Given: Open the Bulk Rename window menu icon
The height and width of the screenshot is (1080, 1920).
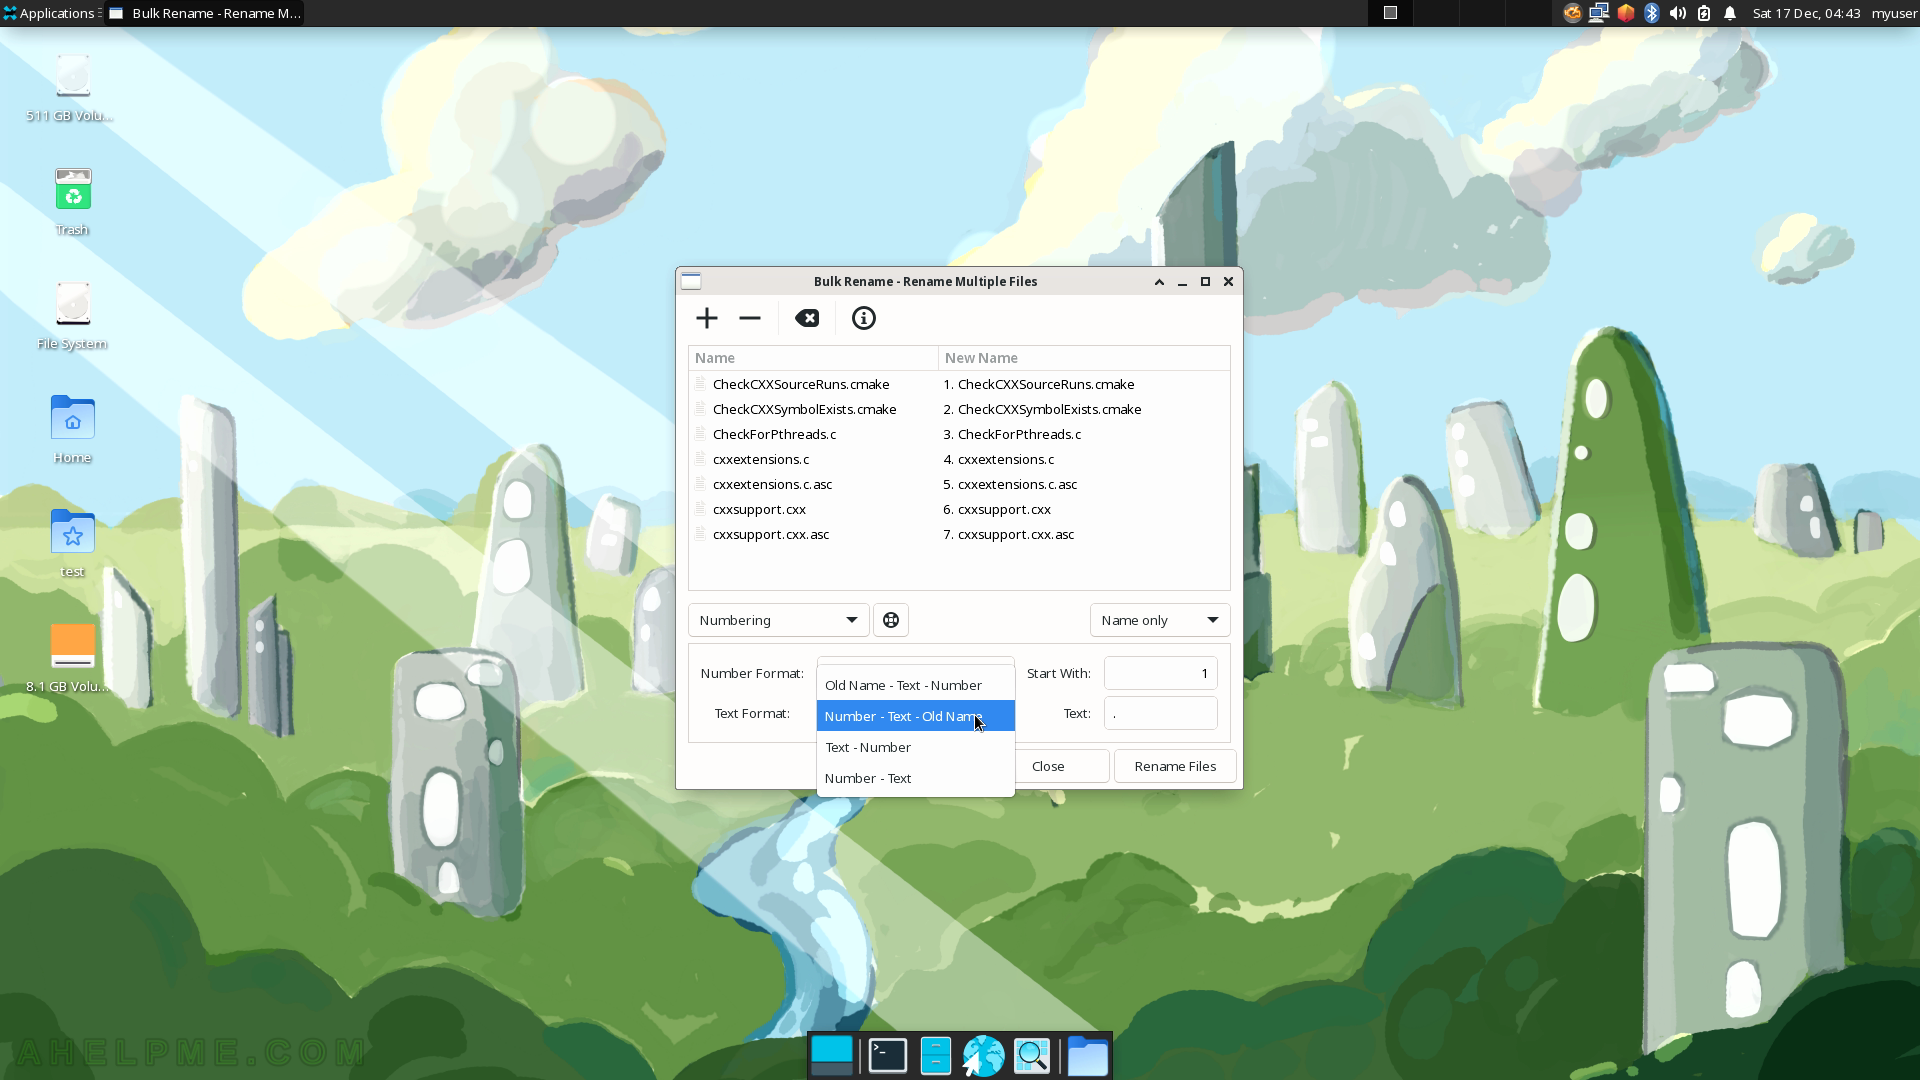Looking at the screenshot, I should click(691, 282).
